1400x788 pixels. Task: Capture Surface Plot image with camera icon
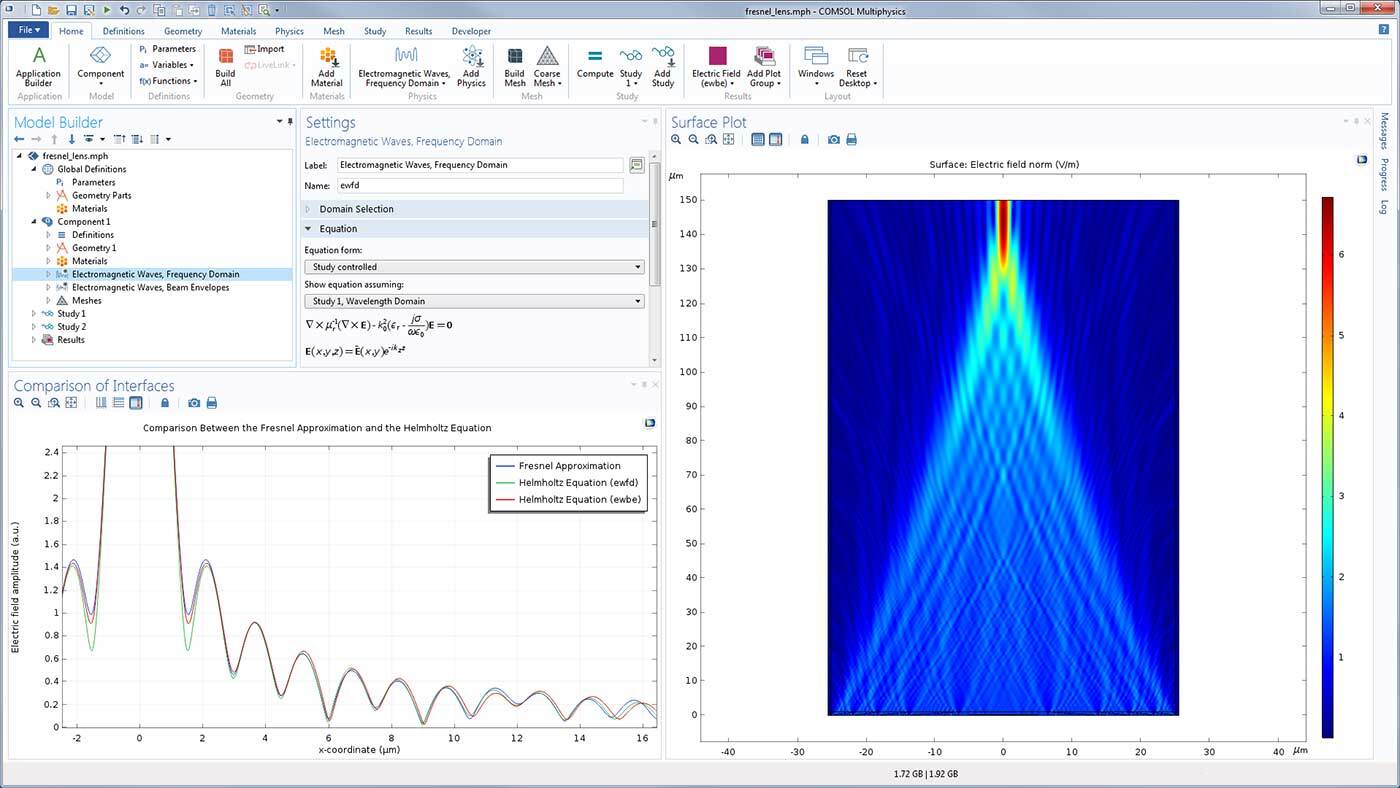834,139
